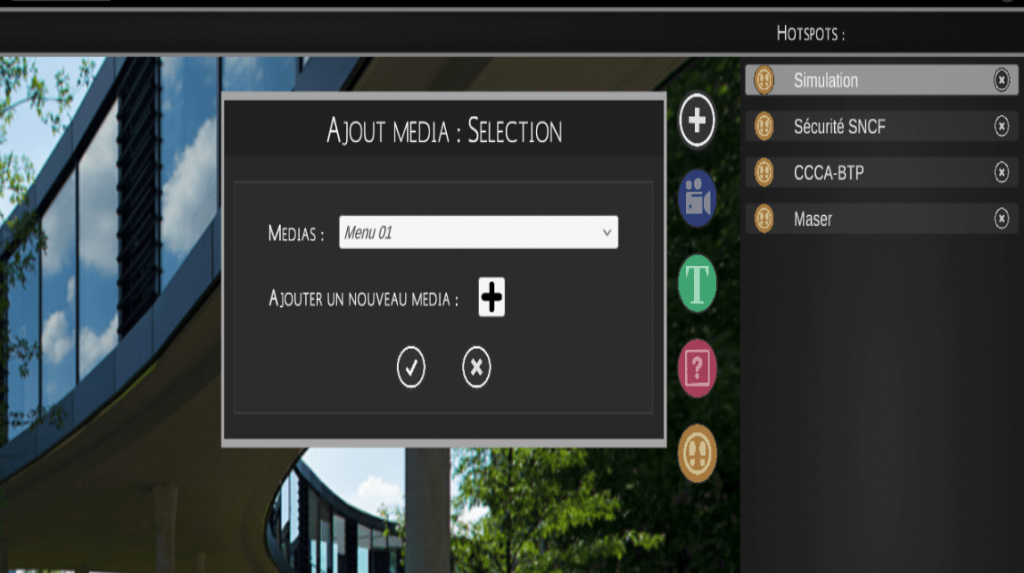This screenshot has height=573, width=1024.
Task: Delete the Sécurité SNCF hotspot
Action: click(1001, 126)
